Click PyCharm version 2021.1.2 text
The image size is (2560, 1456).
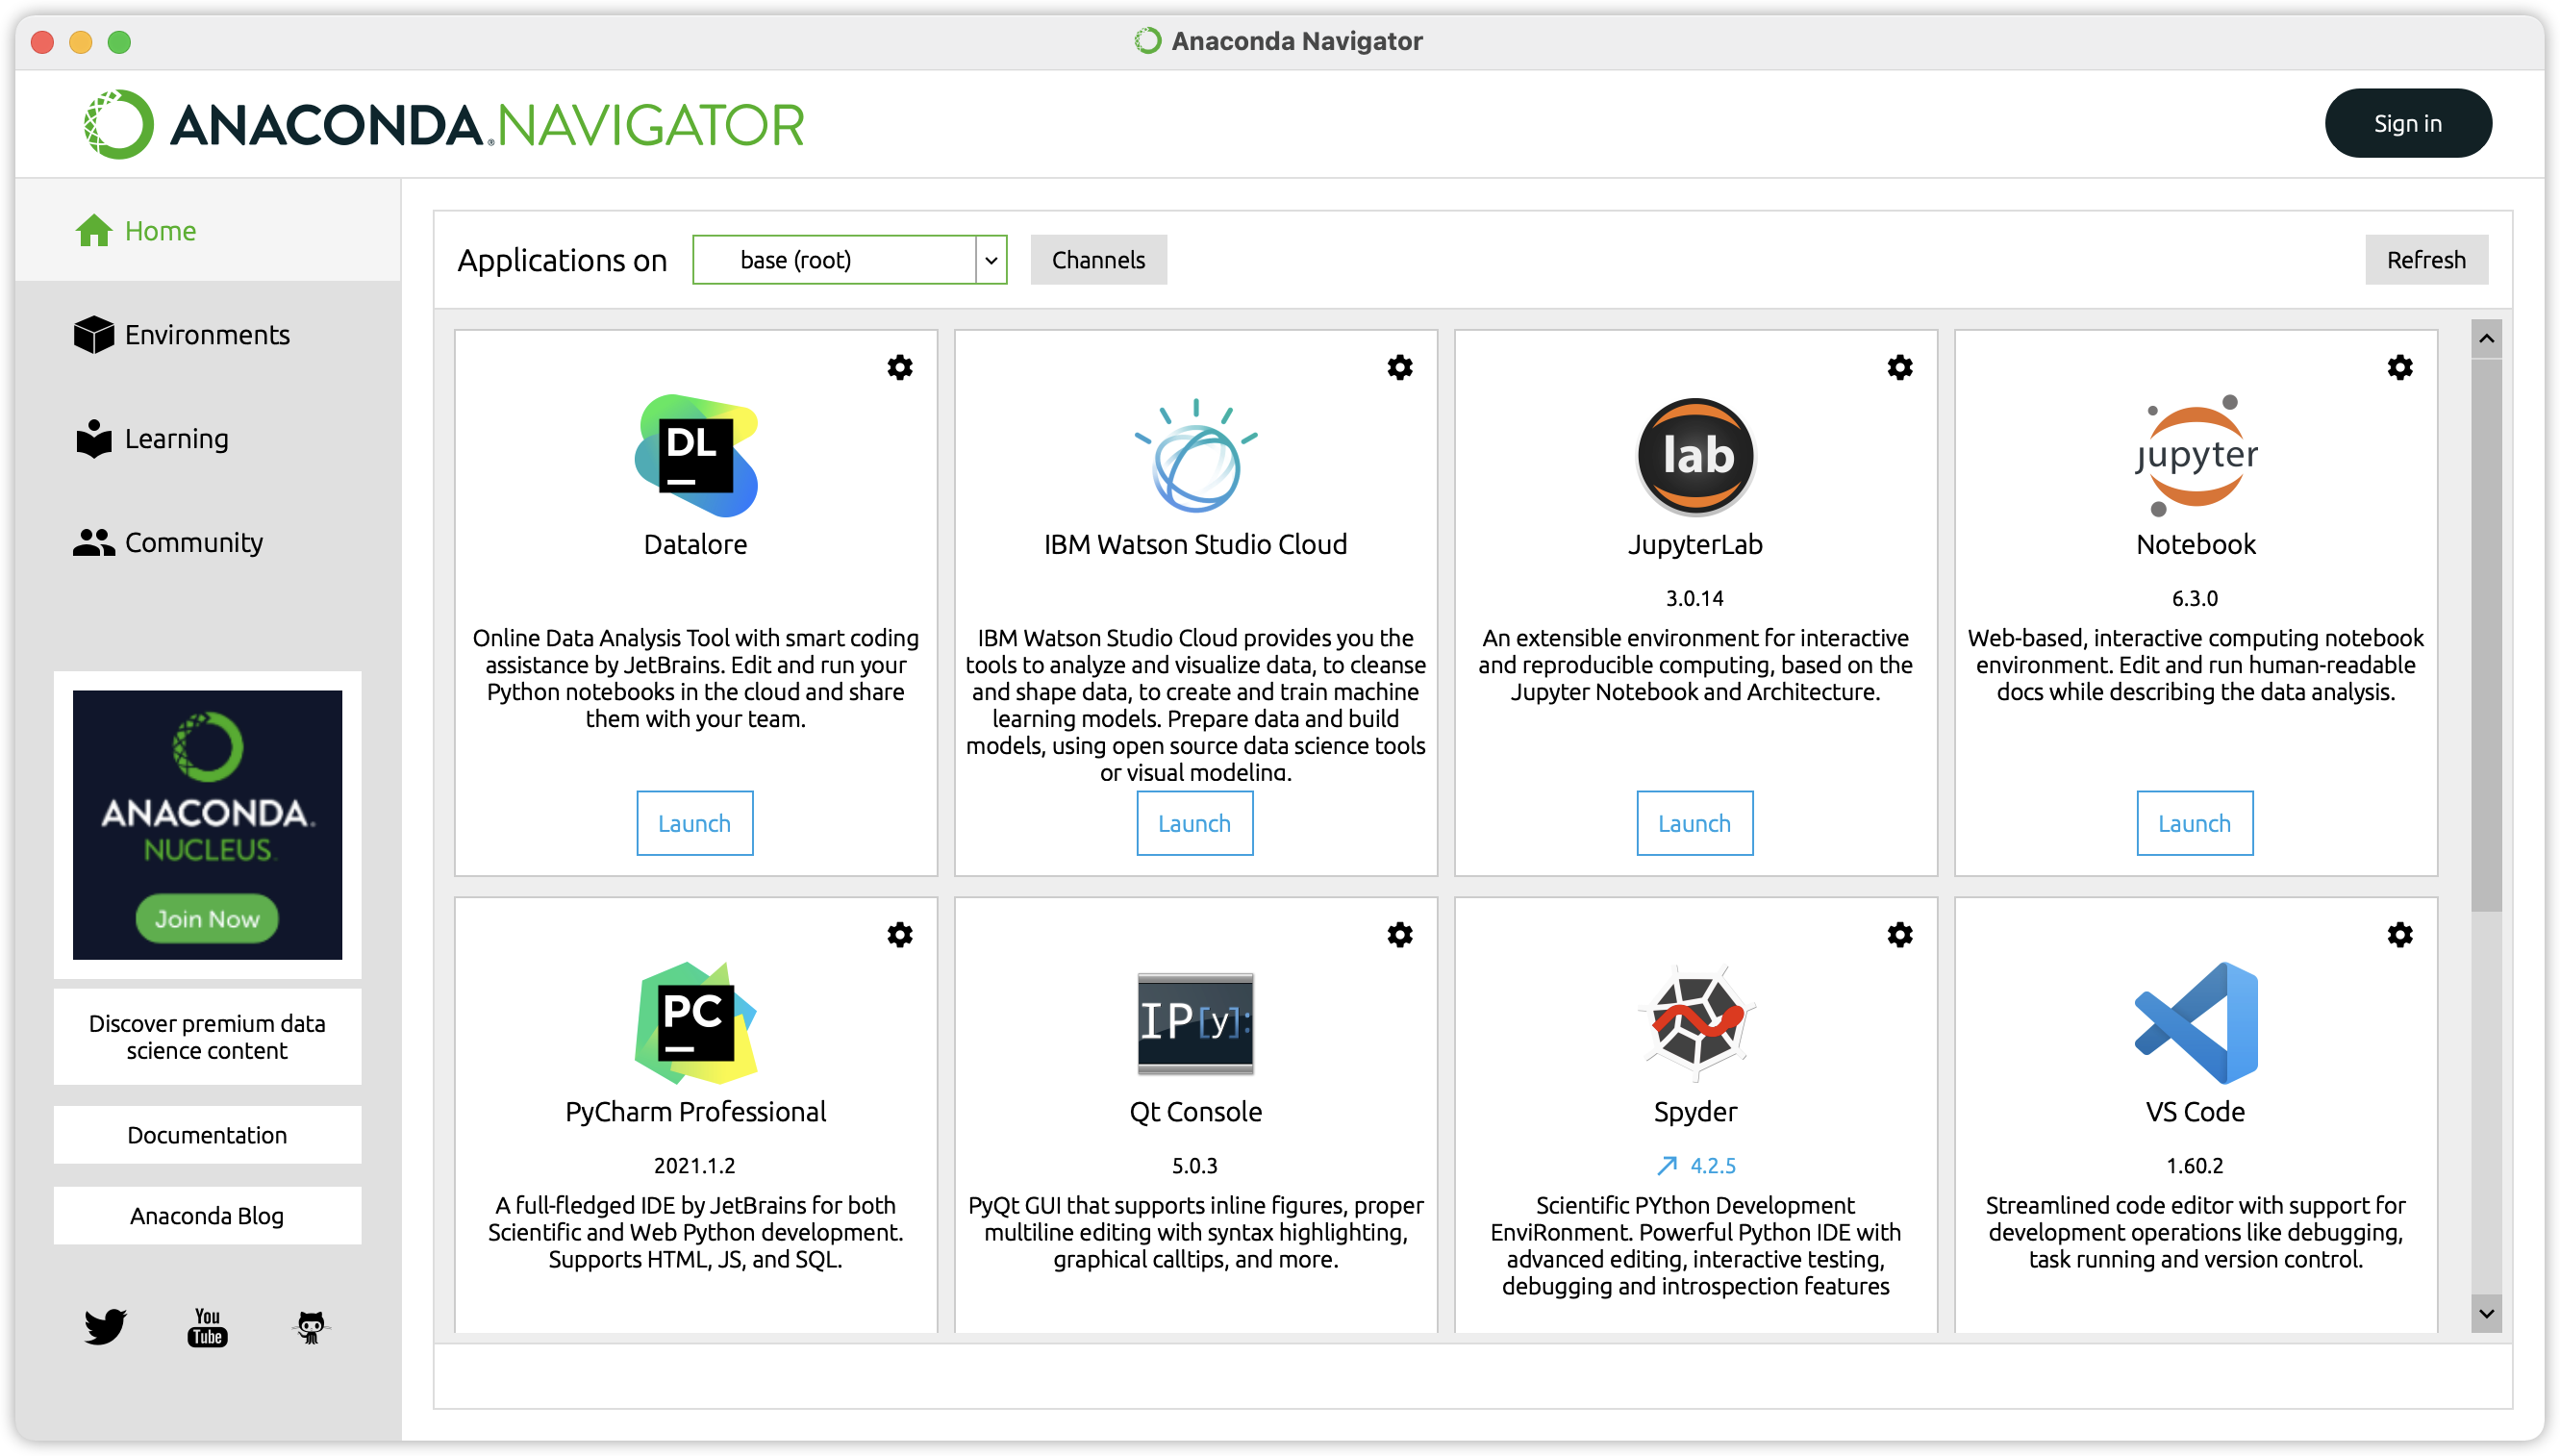pos(695,1166)
